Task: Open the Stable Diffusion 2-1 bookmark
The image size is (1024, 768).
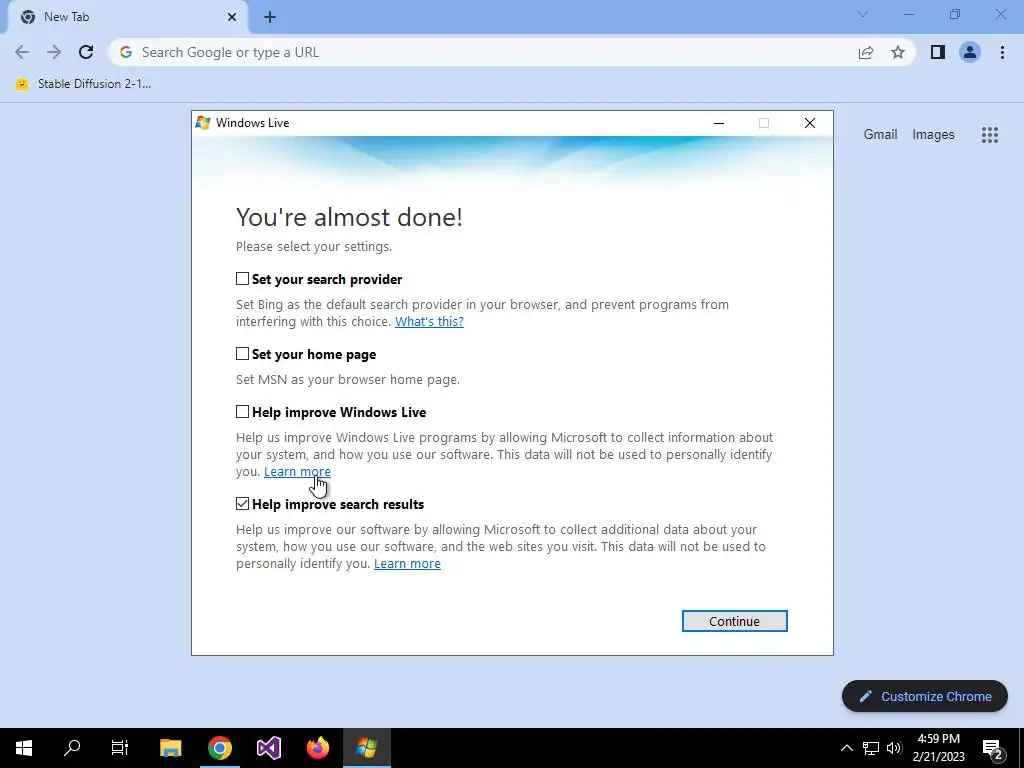Action: click(x=83, y=84)
